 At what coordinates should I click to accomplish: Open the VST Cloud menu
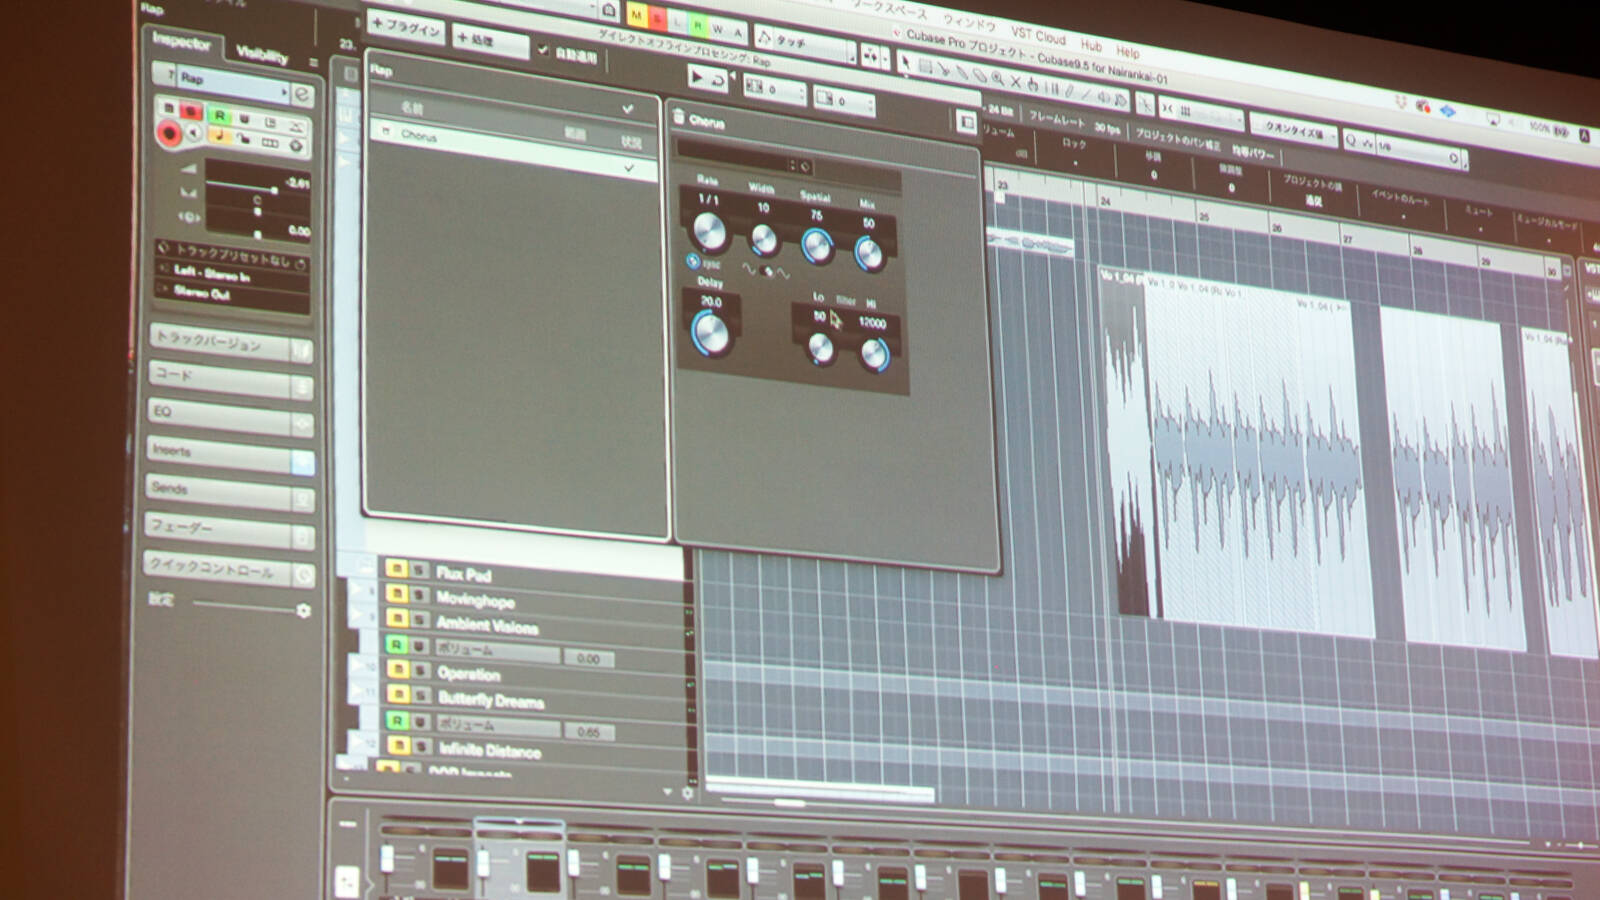pos(1038,36)
